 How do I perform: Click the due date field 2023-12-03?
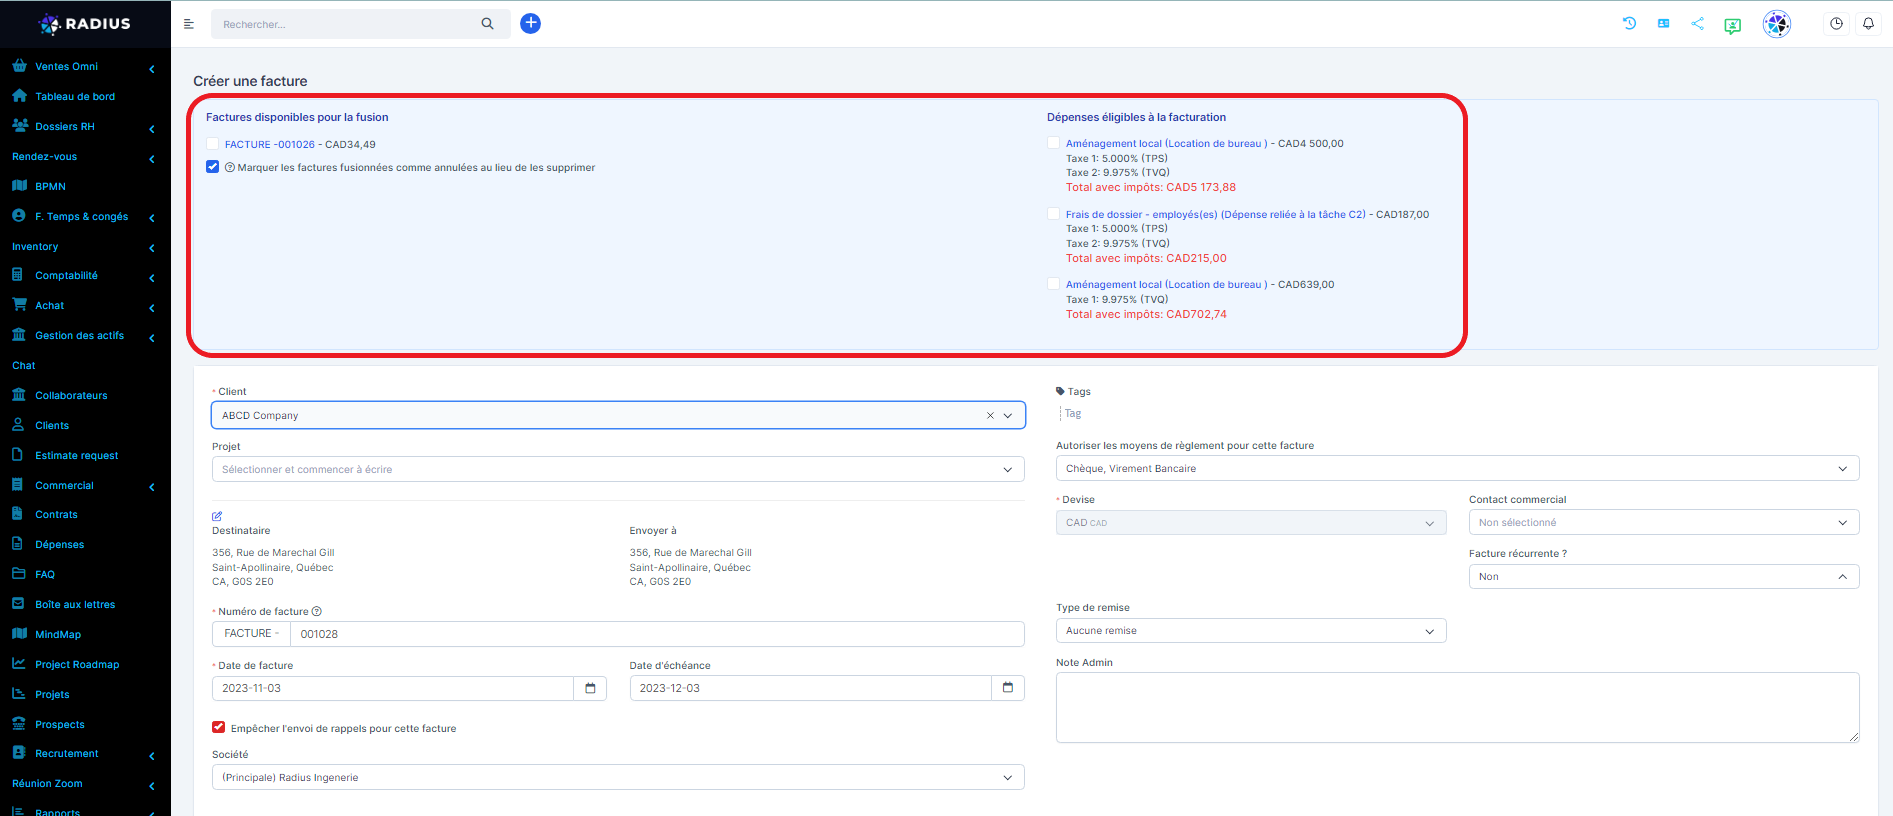[x=810, y=688]
